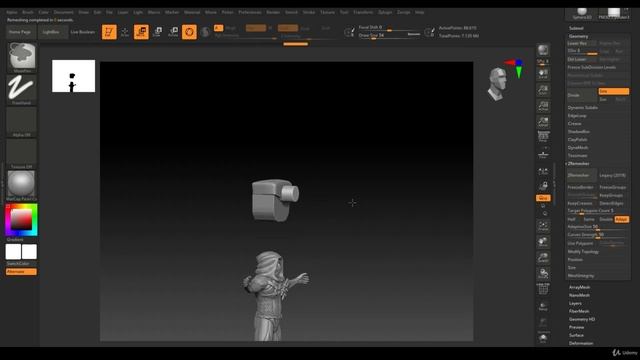Toggle PolyF line fill display
Image resolution: width=640 pixels, height=360 pixels.
[x=543, y=289]
